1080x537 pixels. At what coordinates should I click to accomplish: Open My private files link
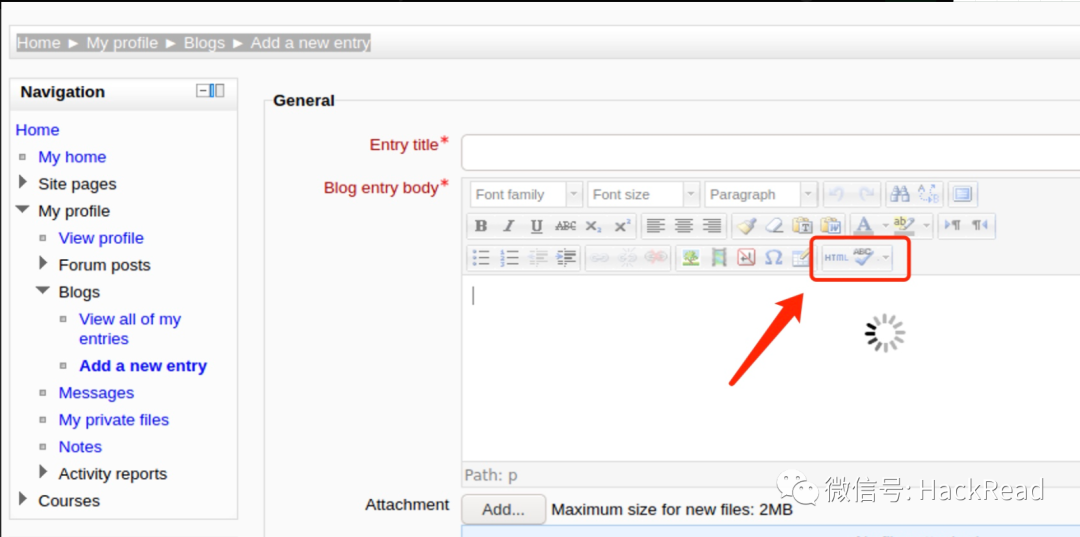[x=114, y=420]
